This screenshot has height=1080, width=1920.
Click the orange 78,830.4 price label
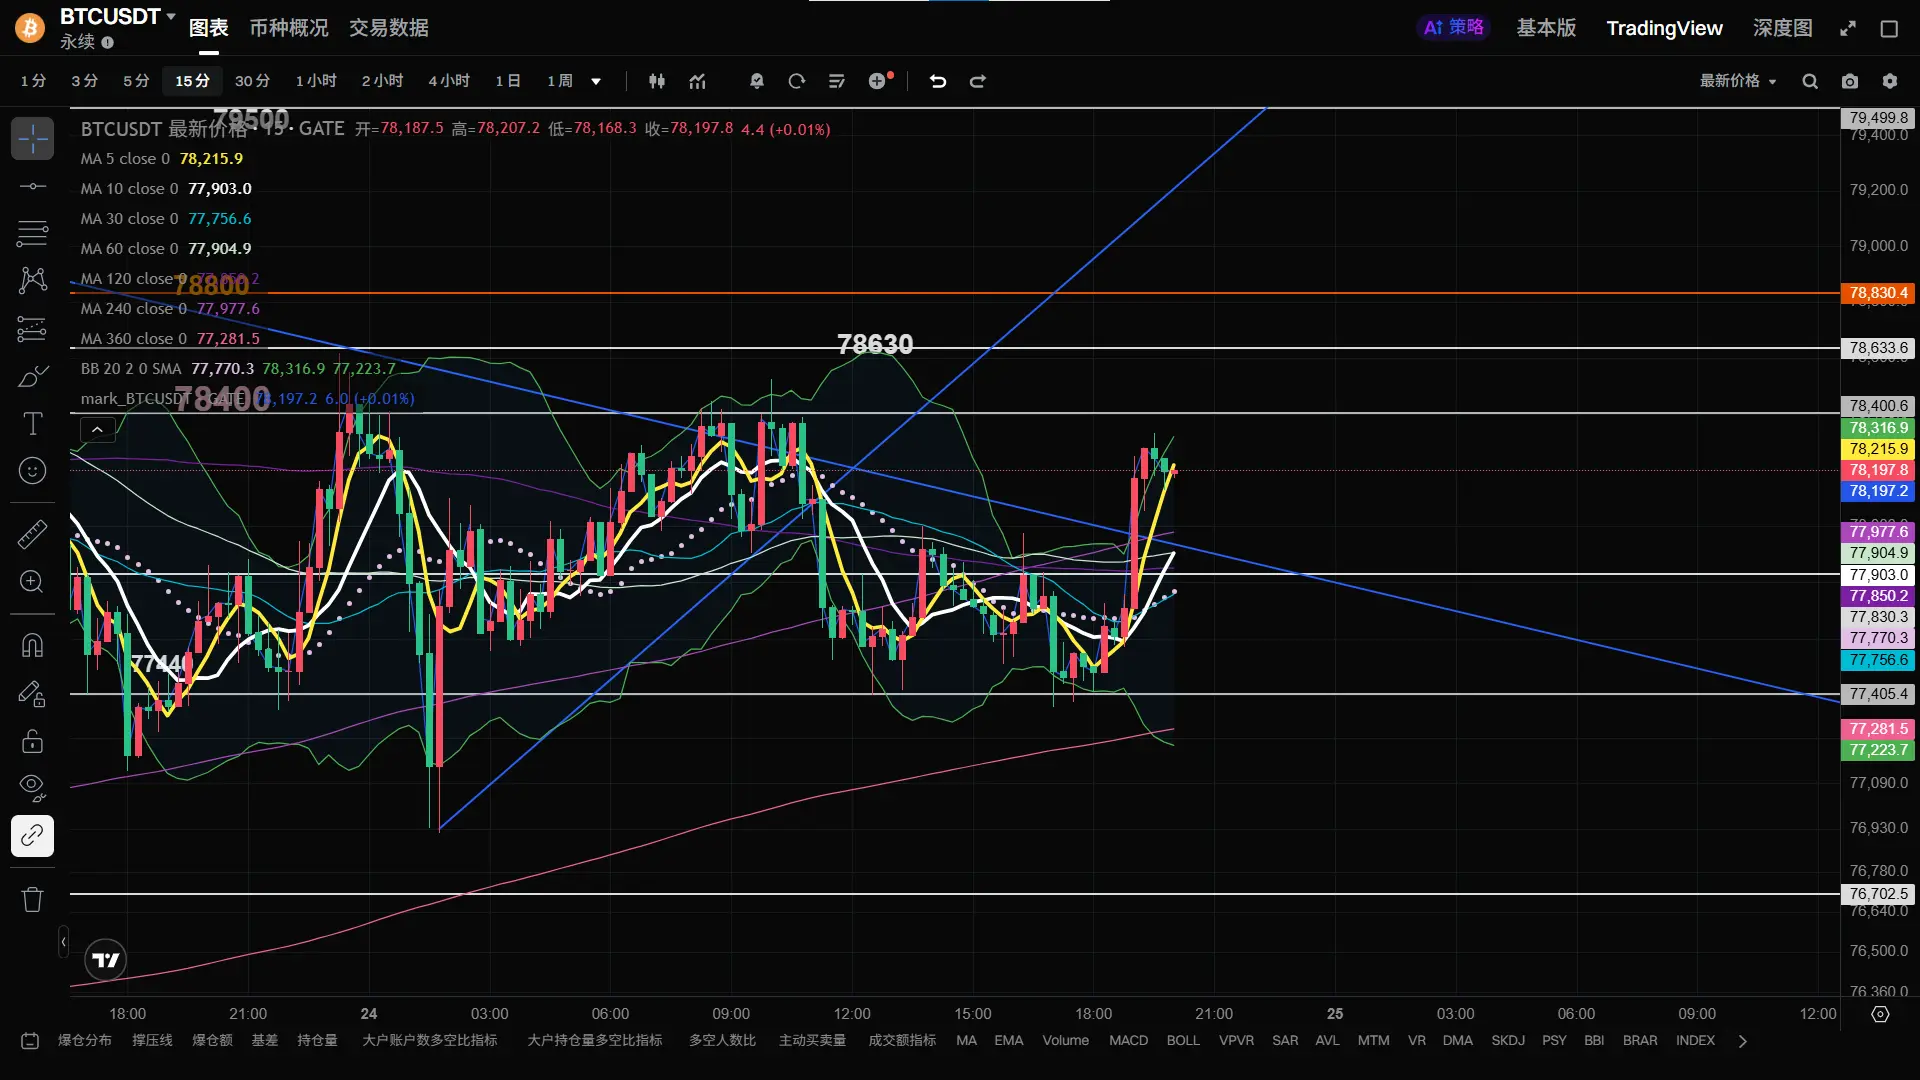pos(1878,293)
